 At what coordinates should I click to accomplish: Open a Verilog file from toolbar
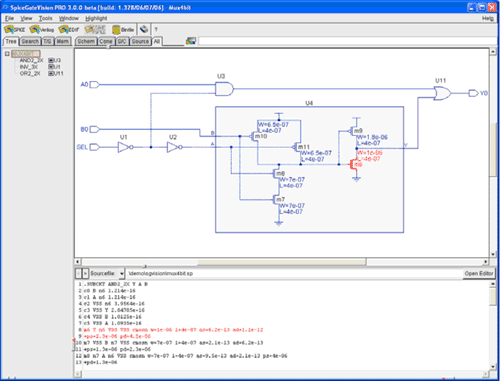42,30
